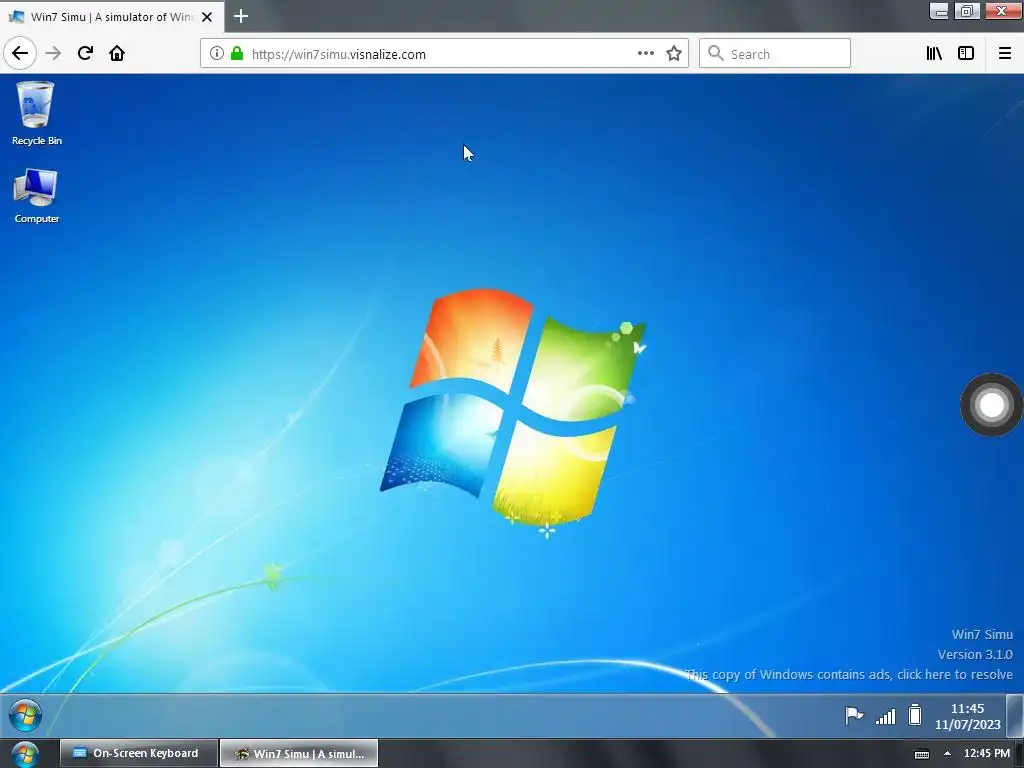The image size is (1024, 768).
Task: Go back with the browser back arrow
Action: [20, 53]
